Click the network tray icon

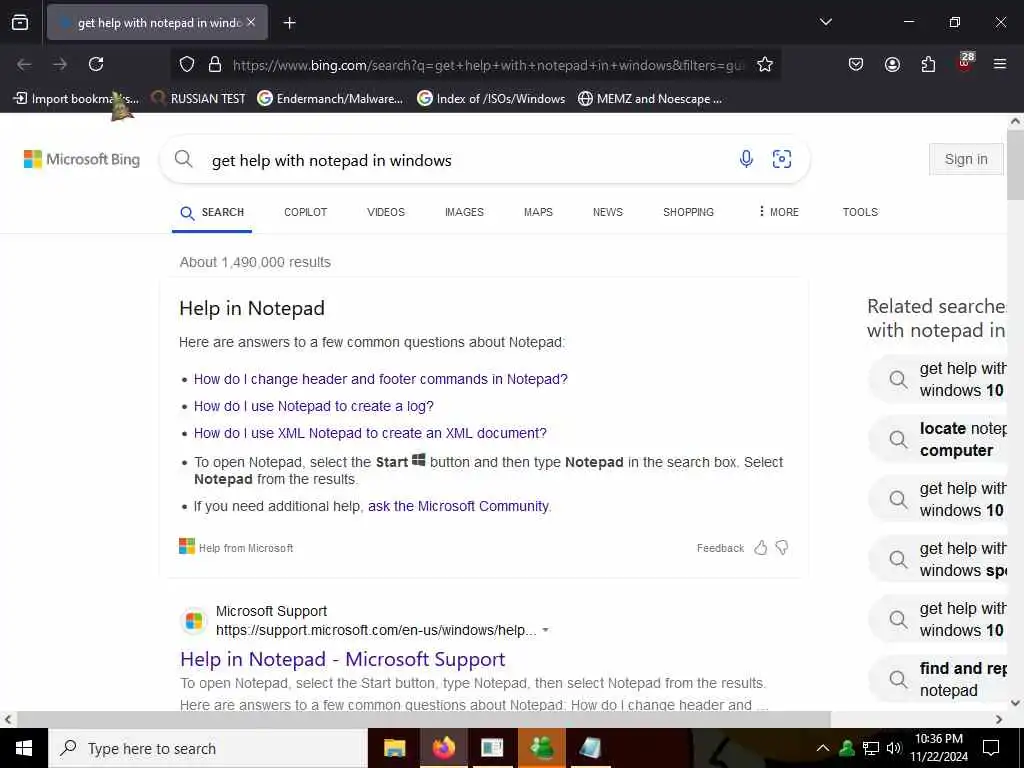[870, 748]
